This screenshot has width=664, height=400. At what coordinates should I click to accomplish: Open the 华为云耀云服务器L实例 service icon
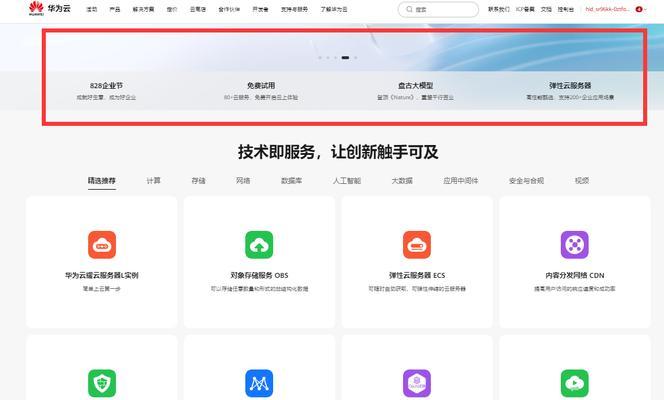pos(102,245)
